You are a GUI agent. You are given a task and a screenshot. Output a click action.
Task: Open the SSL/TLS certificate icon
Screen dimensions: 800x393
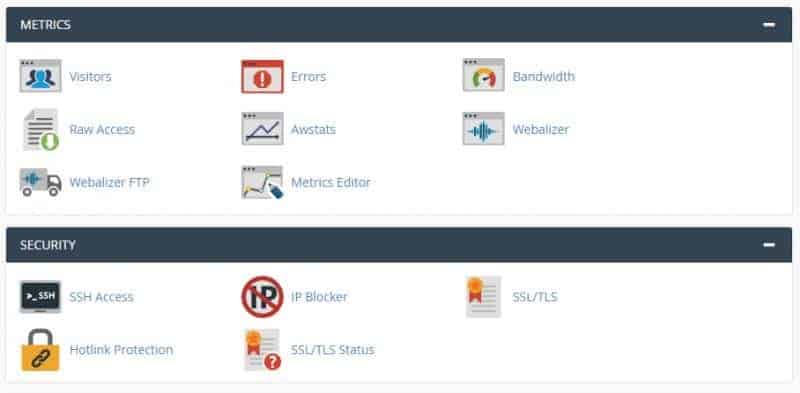coord(484,297)
